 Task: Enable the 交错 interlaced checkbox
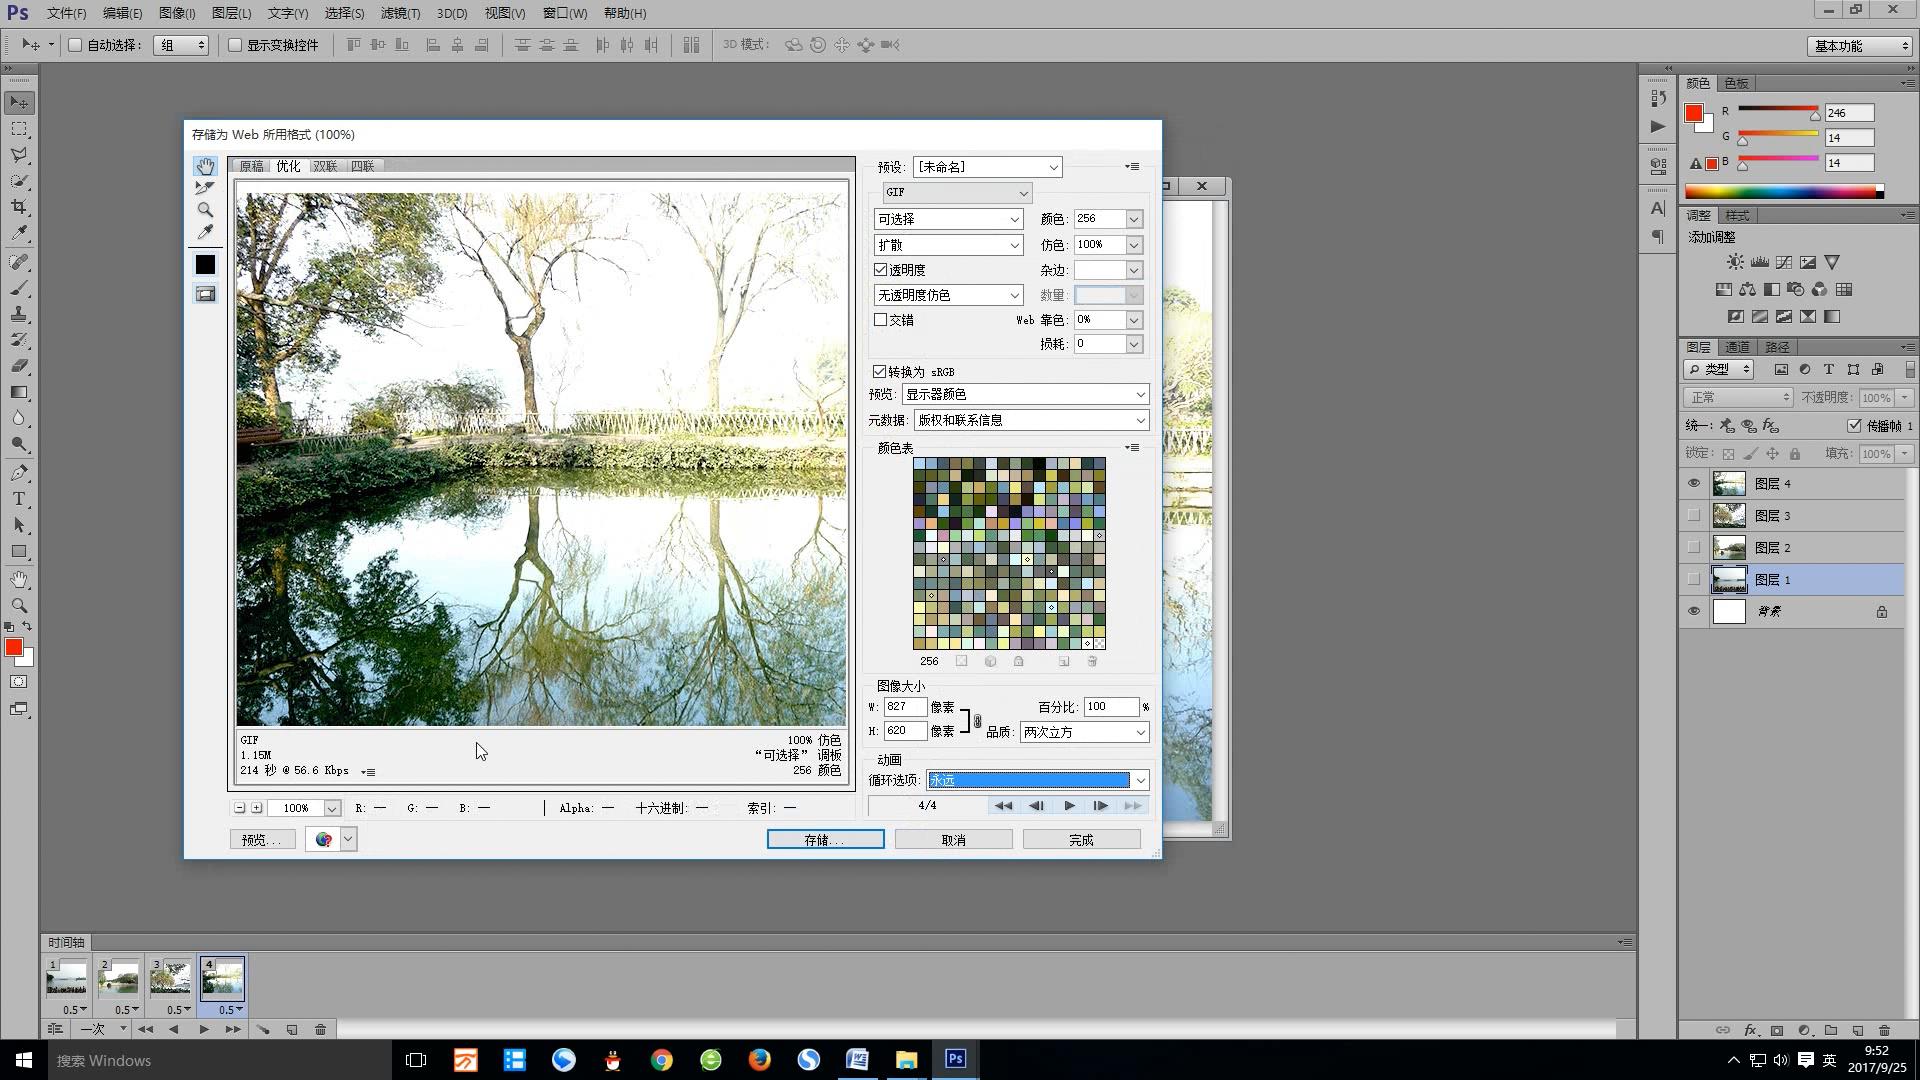pos(880,320)
